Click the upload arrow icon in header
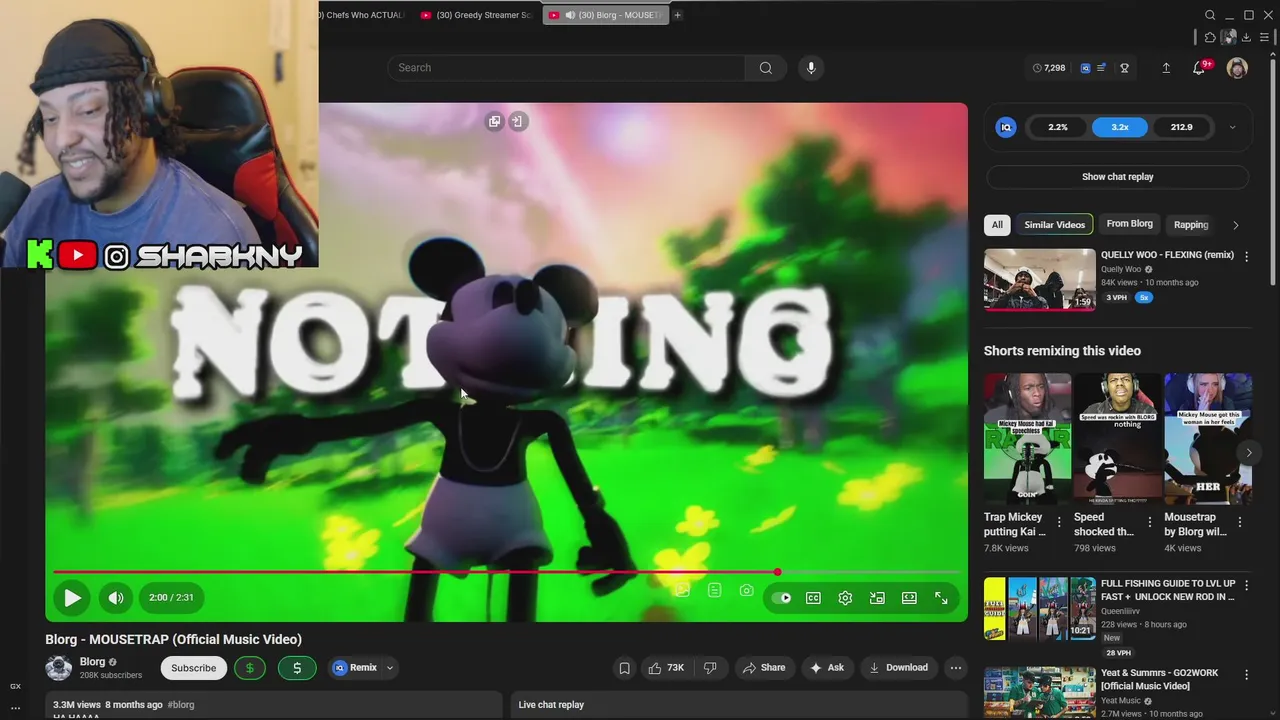The height and width of the screenshot is (720, 1280). (1166, 68)
